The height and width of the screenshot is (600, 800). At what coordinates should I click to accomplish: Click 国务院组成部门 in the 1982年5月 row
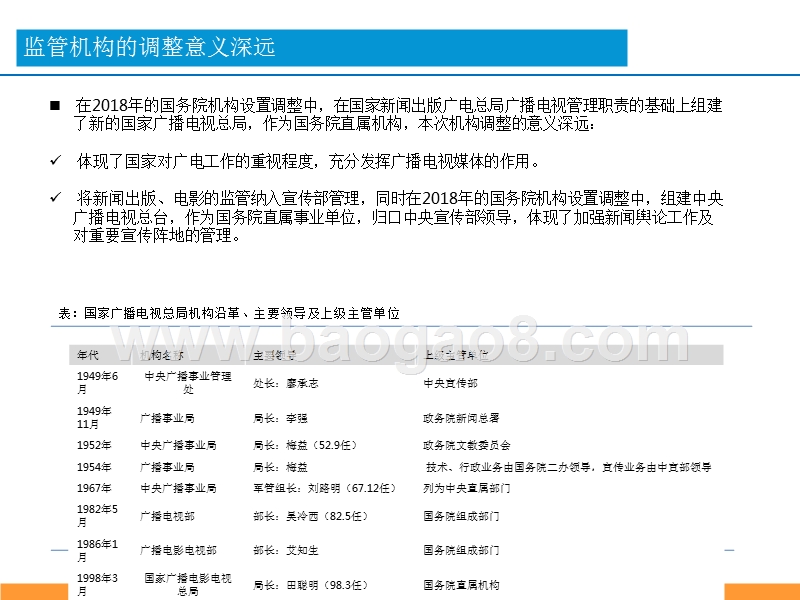(461, 516)
